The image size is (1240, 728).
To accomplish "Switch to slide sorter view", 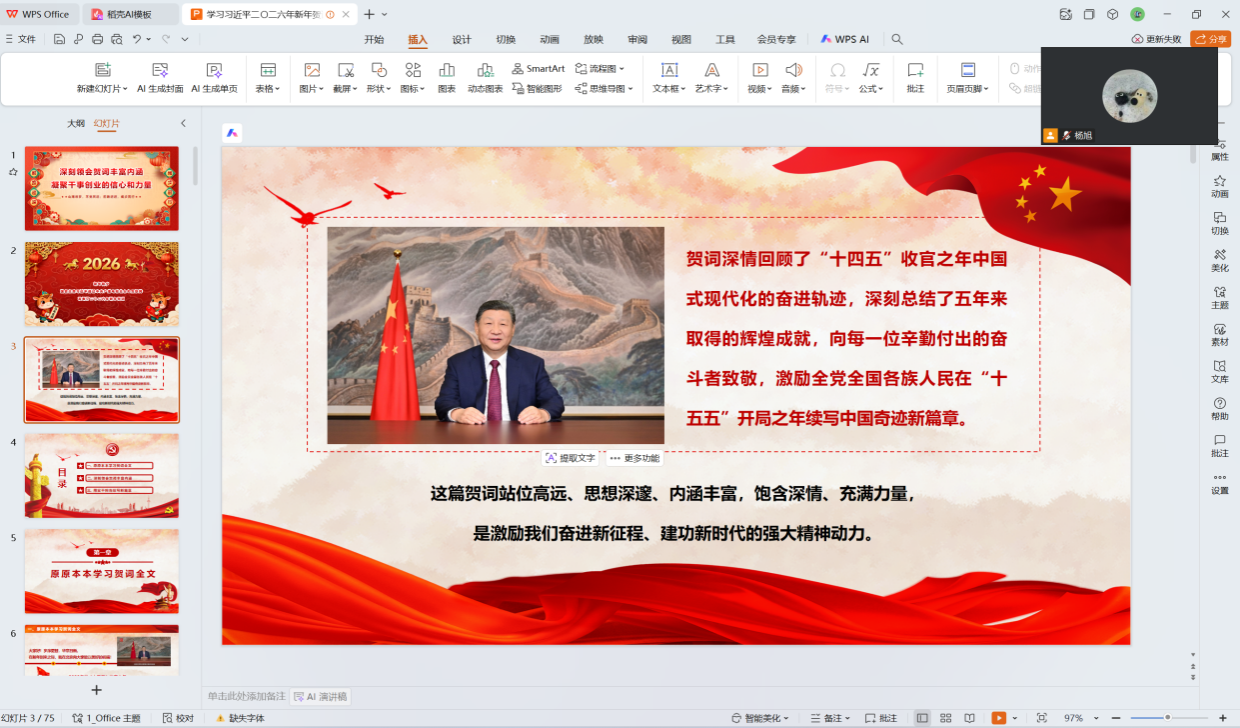I will coord(945,718).
